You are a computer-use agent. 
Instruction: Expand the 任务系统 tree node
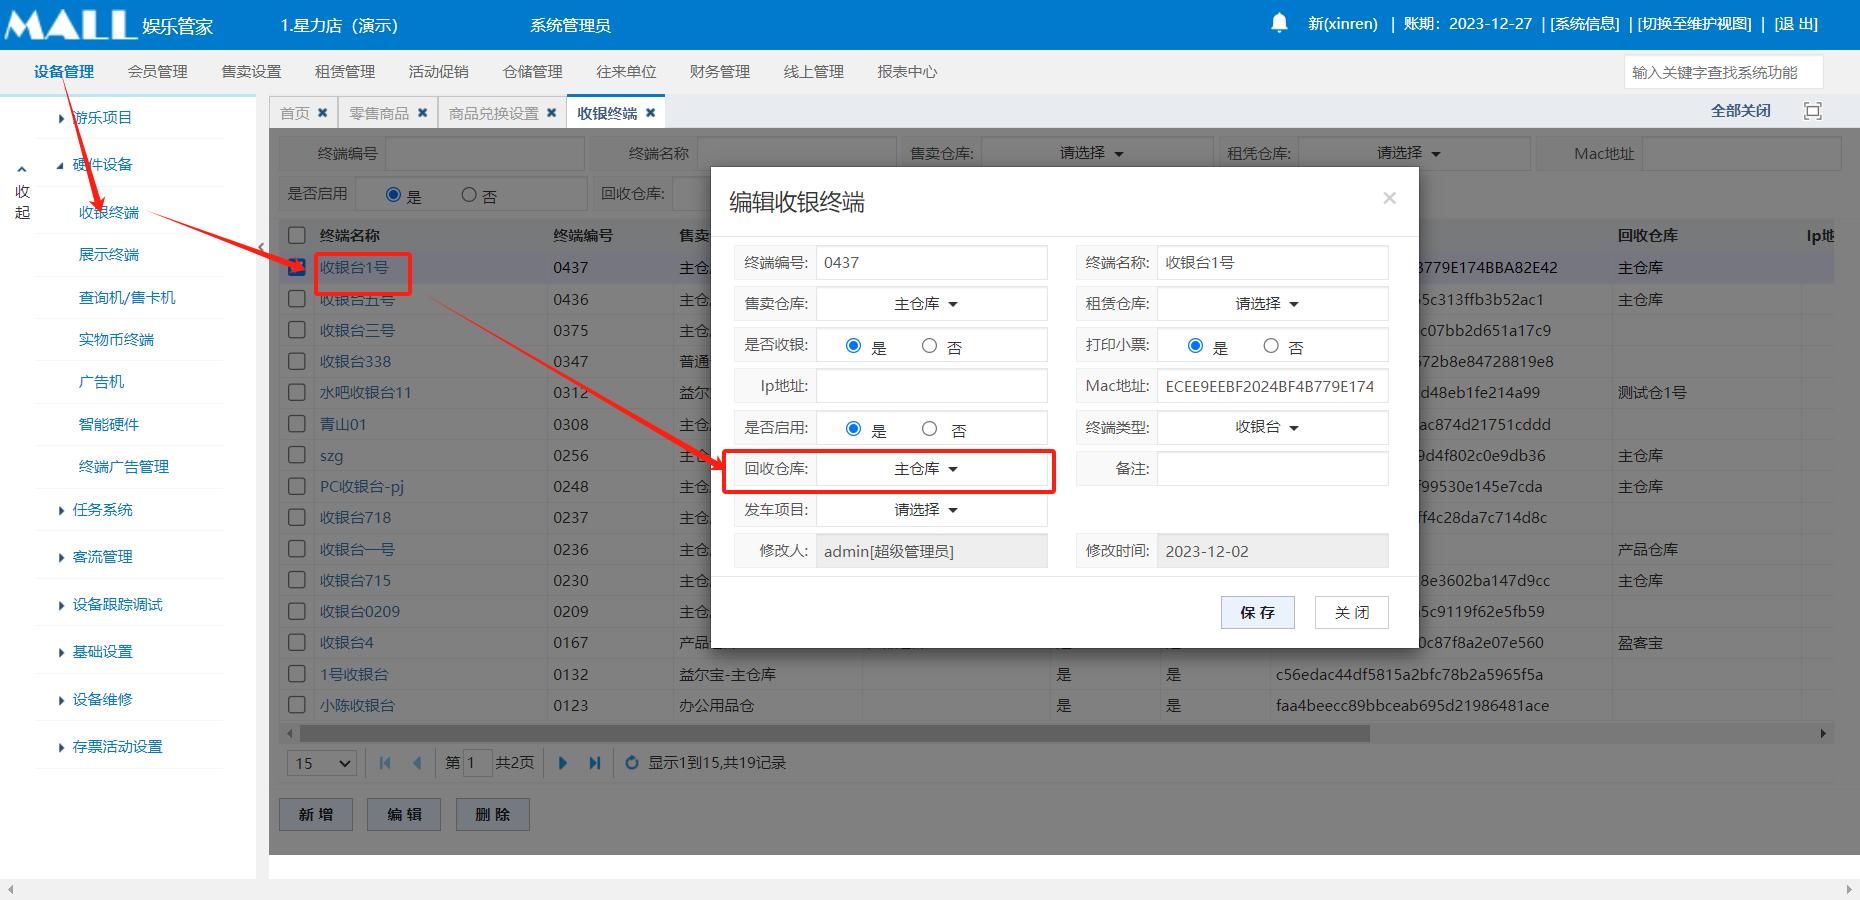62,510
